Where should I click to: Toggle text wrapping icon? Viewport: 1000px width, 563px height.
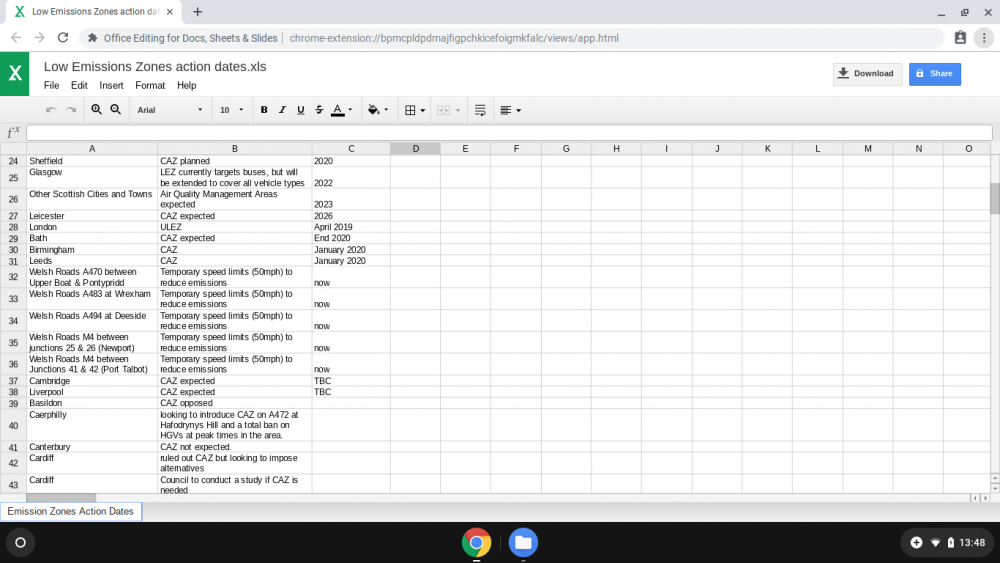480,110
